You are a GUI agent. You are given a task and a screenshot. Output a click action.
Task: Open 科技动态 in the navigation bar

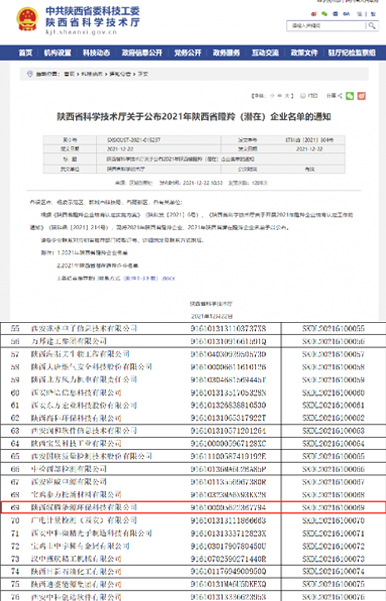(97, 53)
